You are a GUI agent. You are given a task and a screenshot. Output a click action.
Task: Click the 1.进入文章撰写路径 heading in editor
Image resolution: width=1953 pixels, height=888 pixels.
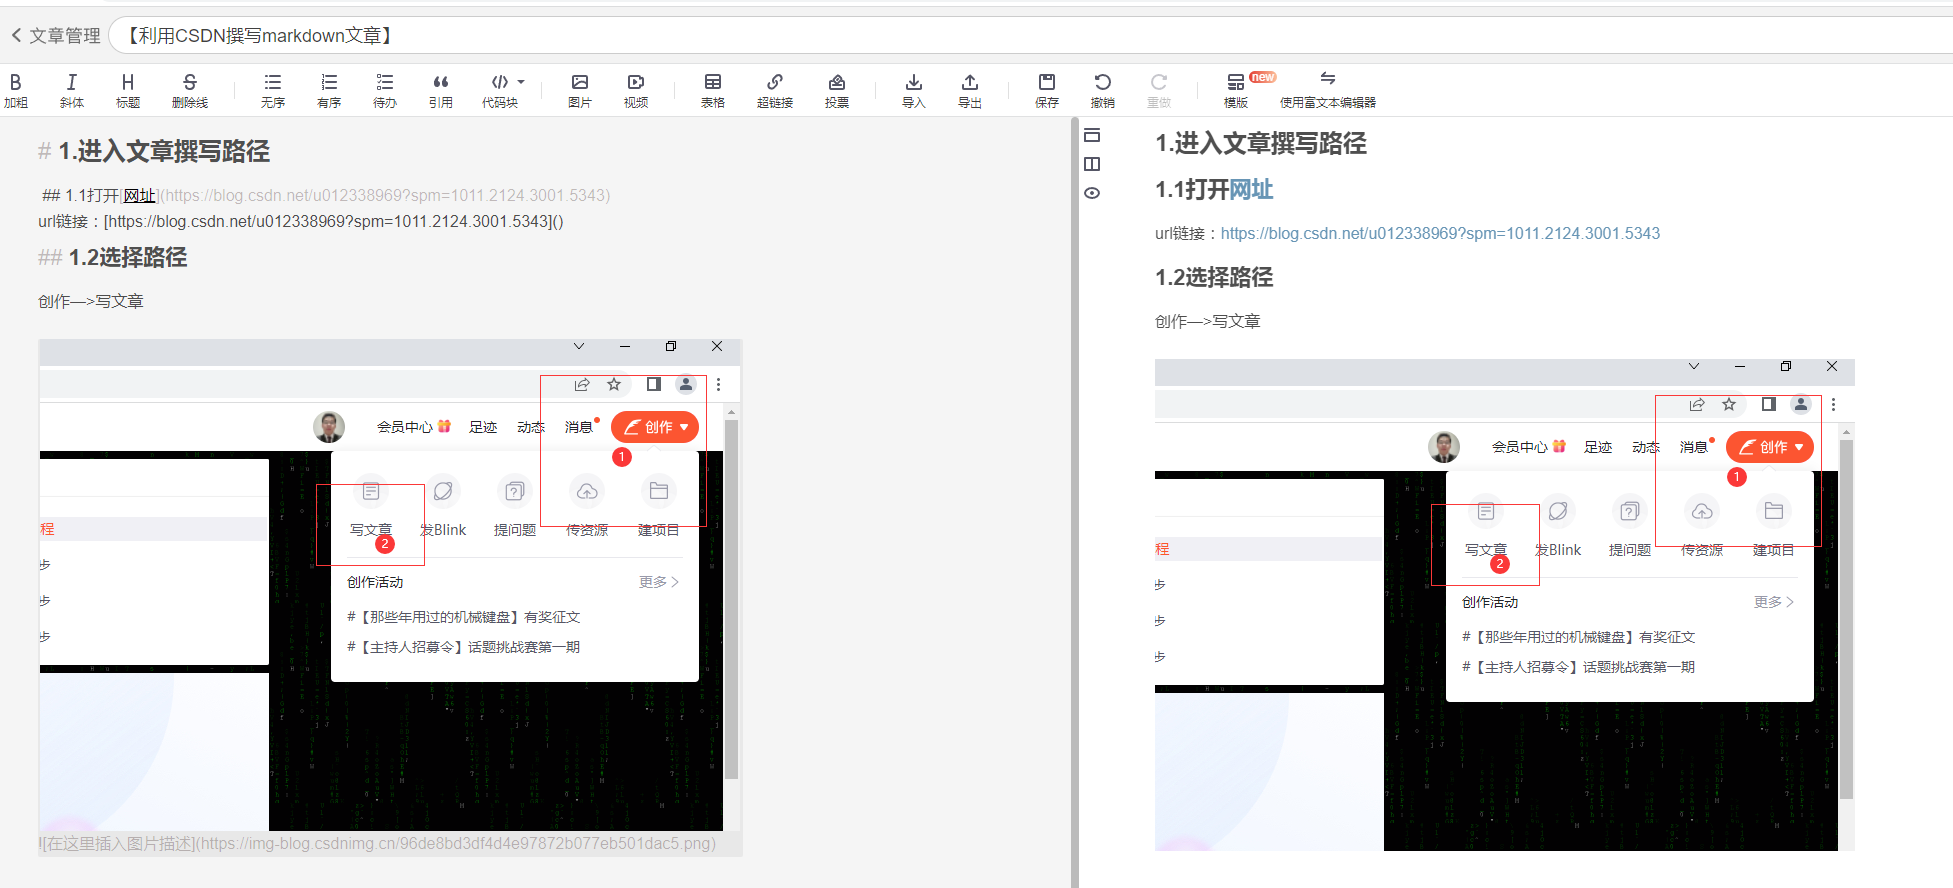coord(164,151)
